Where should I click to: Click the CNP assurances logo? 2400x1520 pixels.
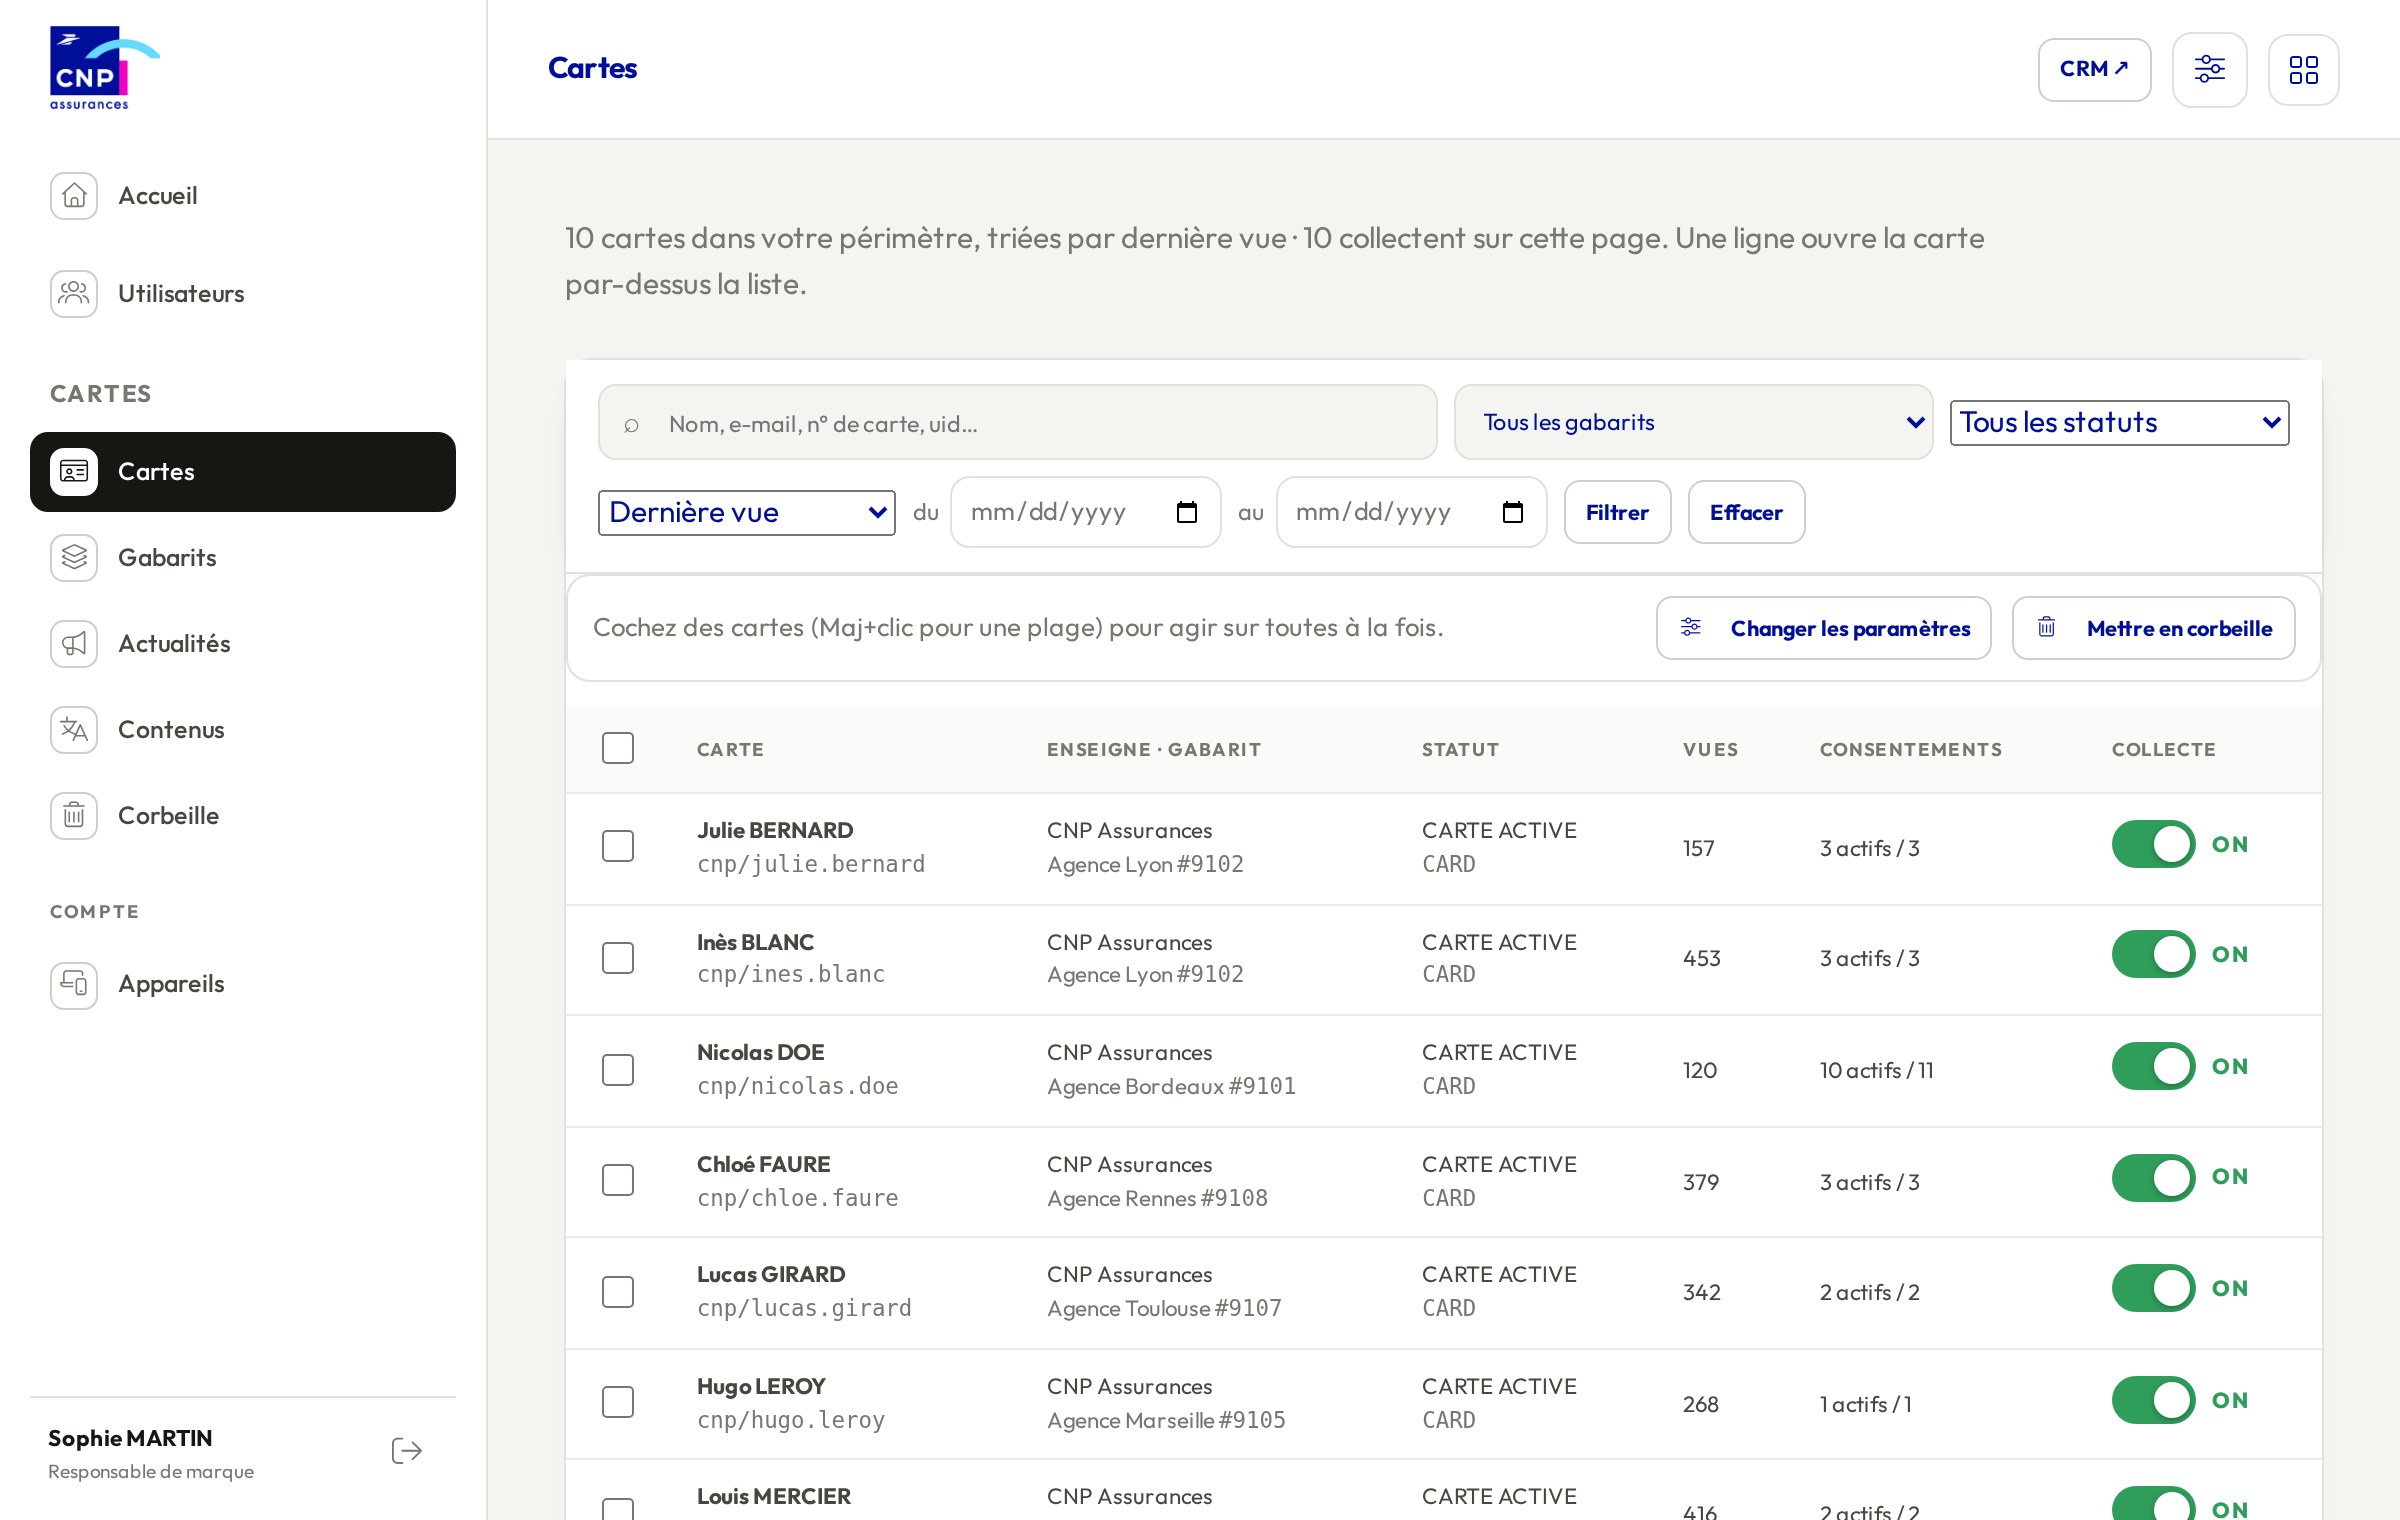(104, 68)
